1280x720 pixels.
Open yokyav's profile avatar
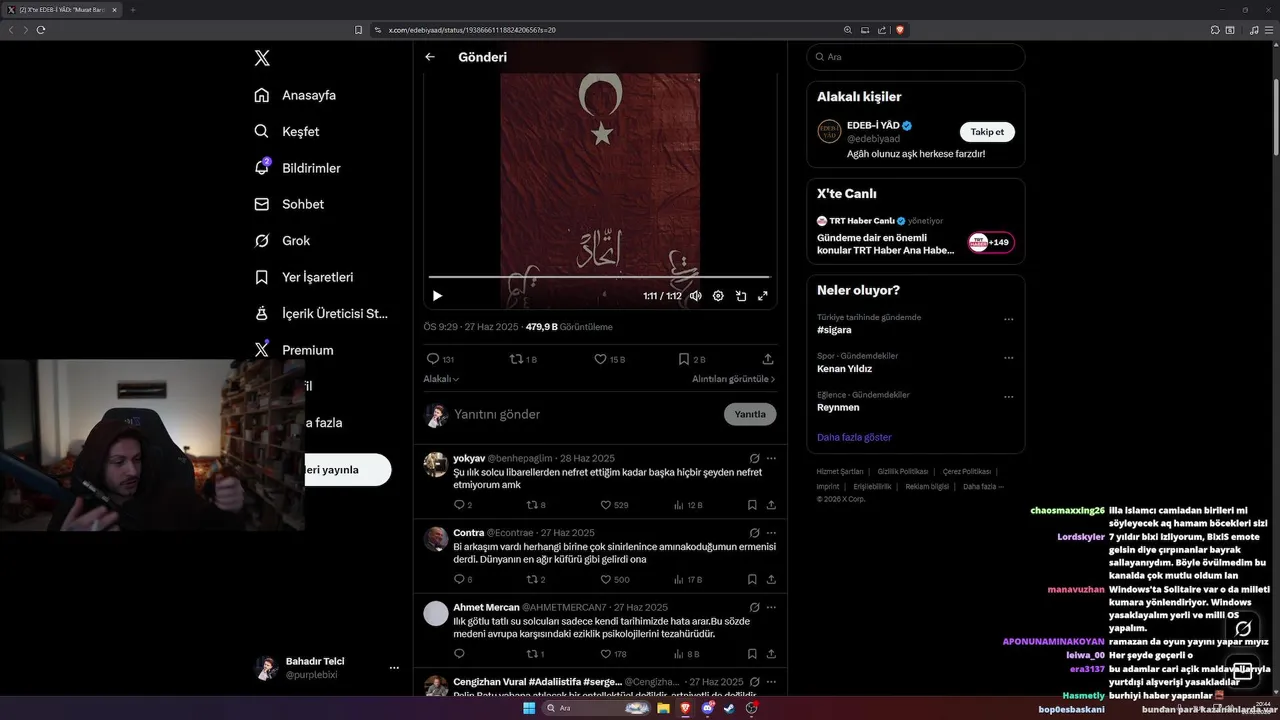[436, 464]
